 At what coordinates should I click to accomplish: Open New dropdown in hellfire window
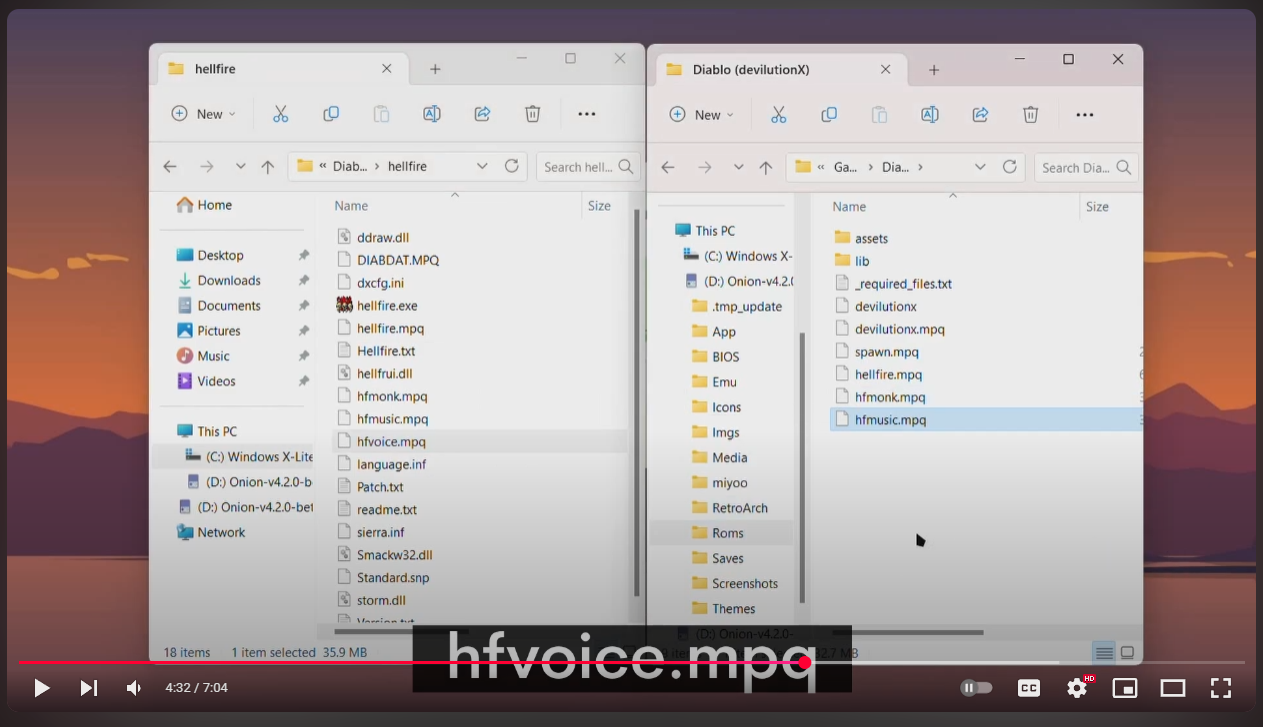point(204,114)
